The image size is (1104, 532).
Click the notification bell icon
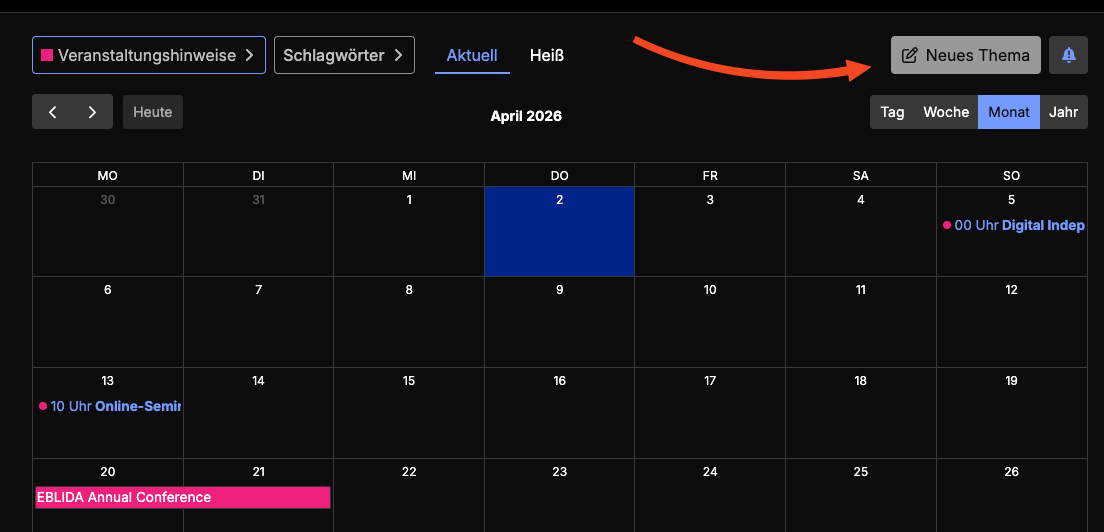click(x=1068, y=55)
